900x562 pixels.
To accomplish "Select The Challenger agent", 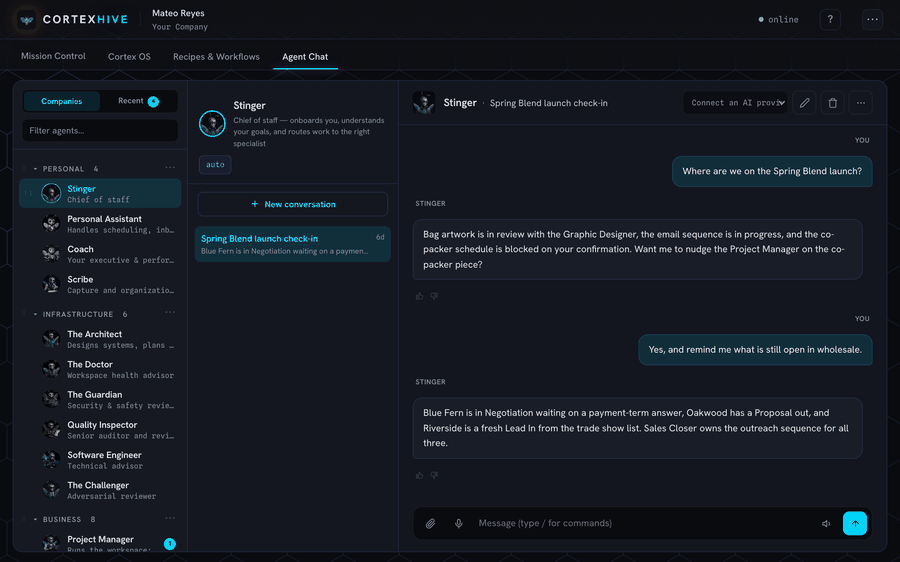I will tap(100, 490).
